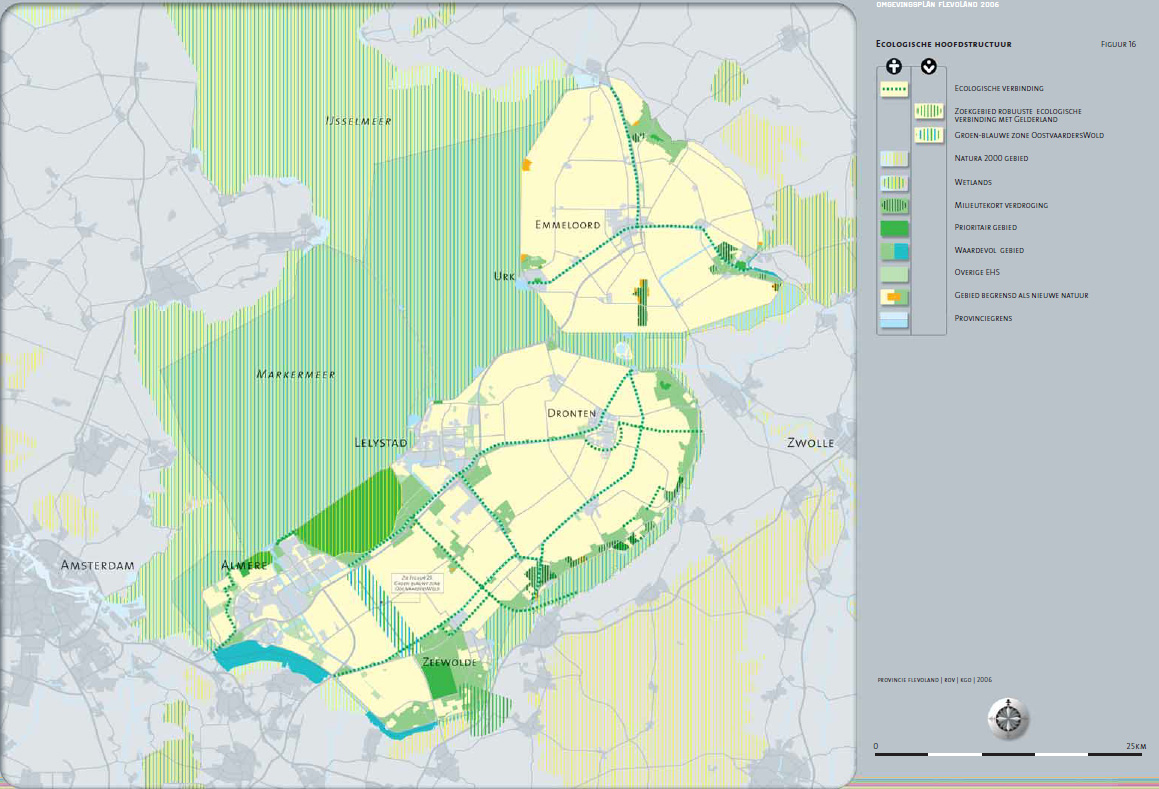The width and height of the screenshot is (1159, 789).
Task: Click the light blue Provinciegrens swatch
Action: pos(893,320)
